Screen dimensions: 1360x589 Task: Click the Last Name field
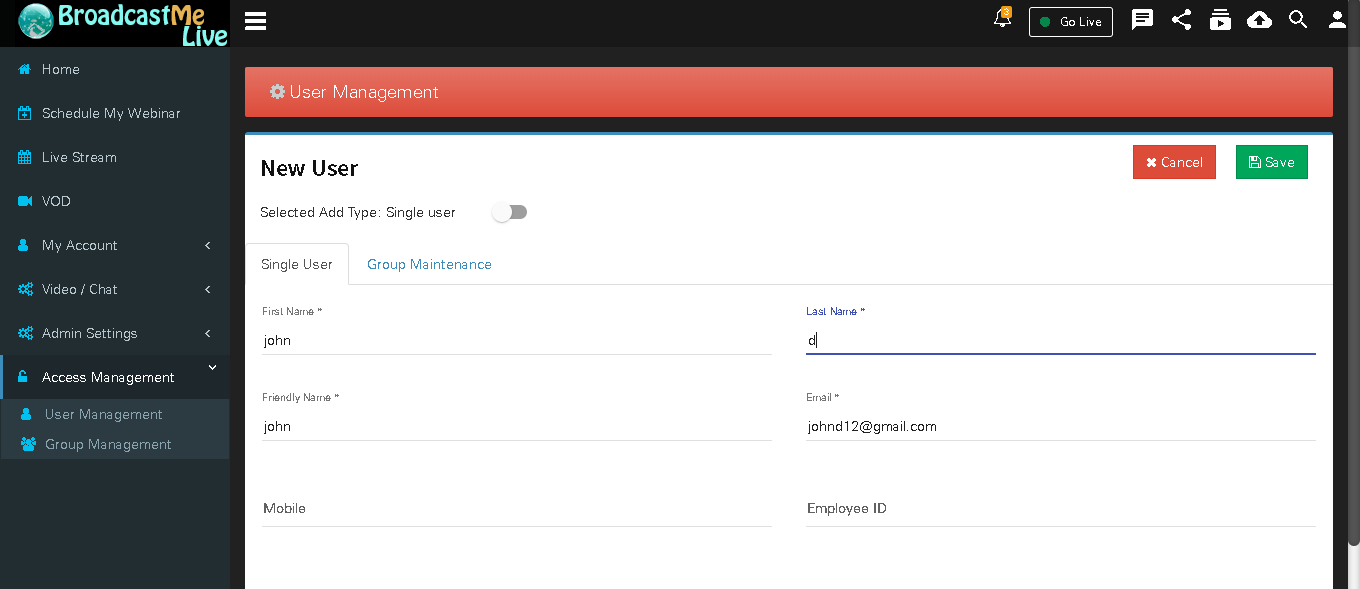pyautogui.click(x=1061, y=340)
